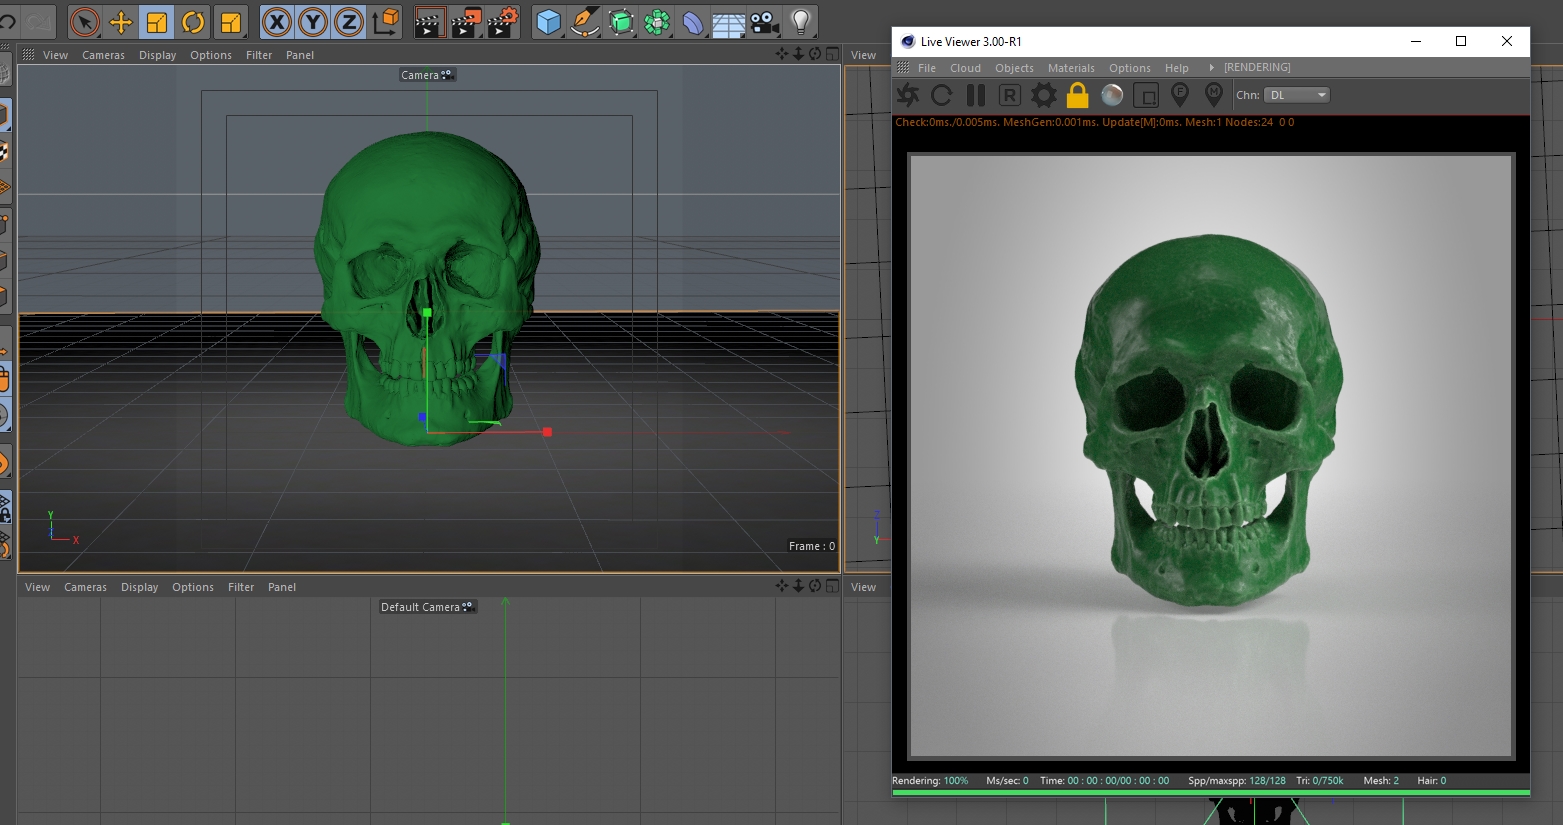This screenshot has width=1563, height=825.
Task: Select the spline Pen tool
Action: (x=585, y=22)
